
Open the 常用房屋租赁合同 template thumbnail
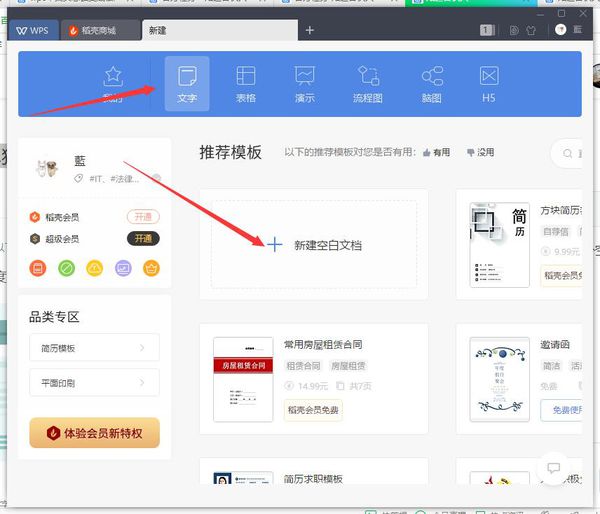click(x=243, y=379)
